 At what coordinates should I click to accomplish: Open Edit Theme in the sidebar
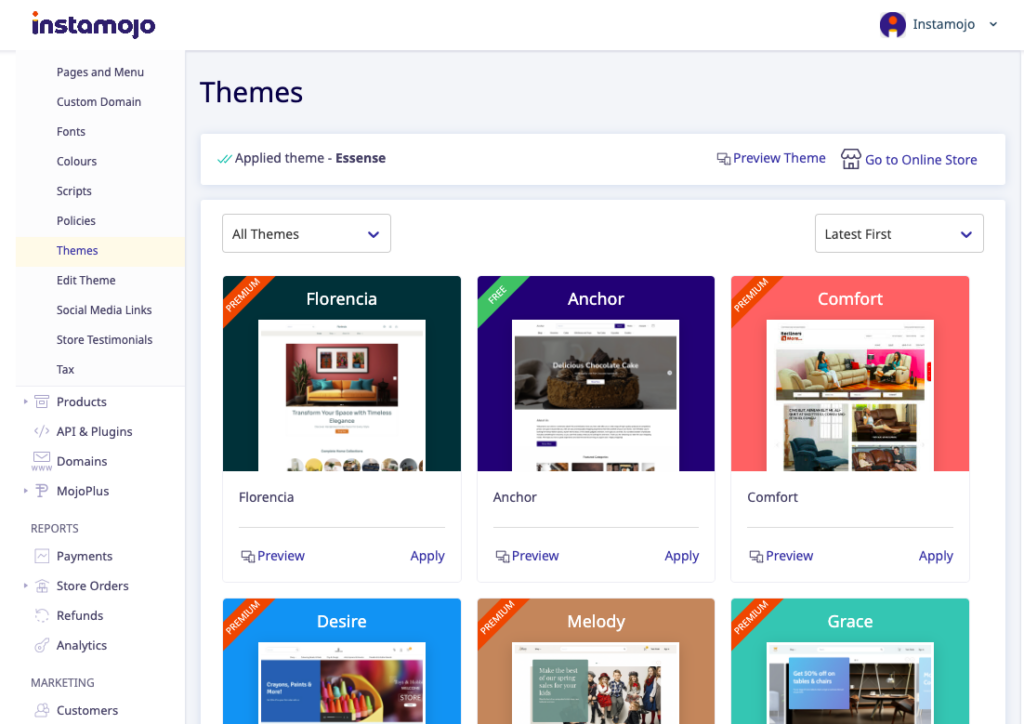click(x=86, y=281)
